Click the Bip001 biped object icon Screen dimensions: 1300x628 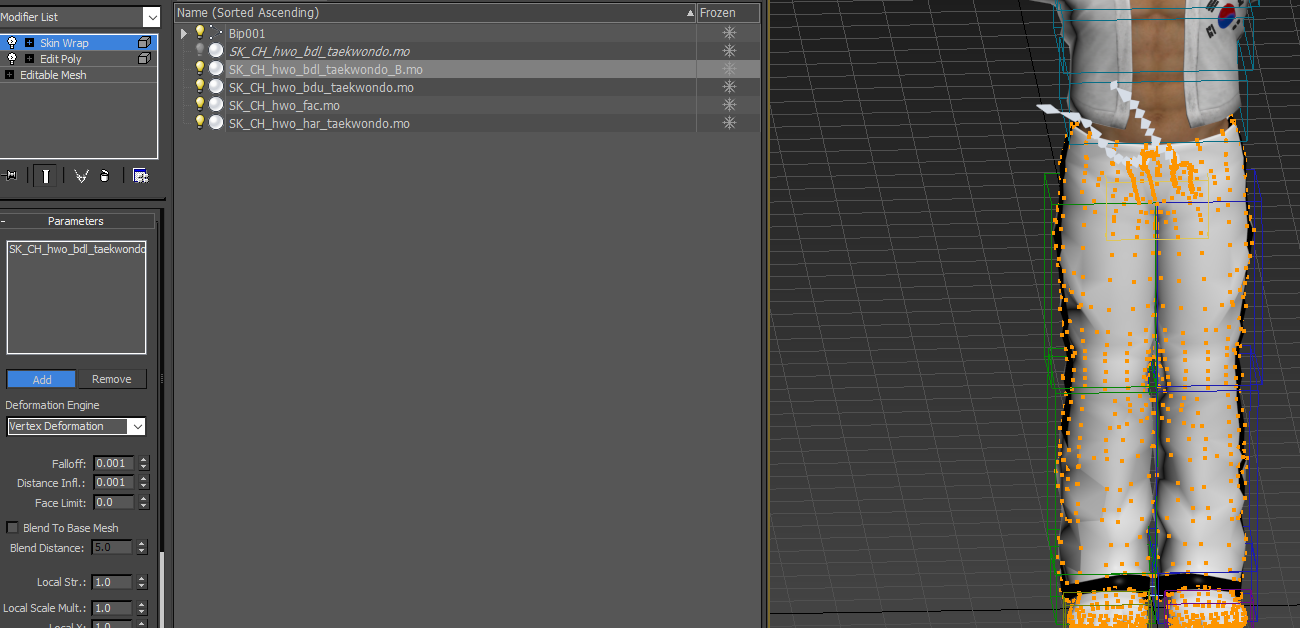216,33
